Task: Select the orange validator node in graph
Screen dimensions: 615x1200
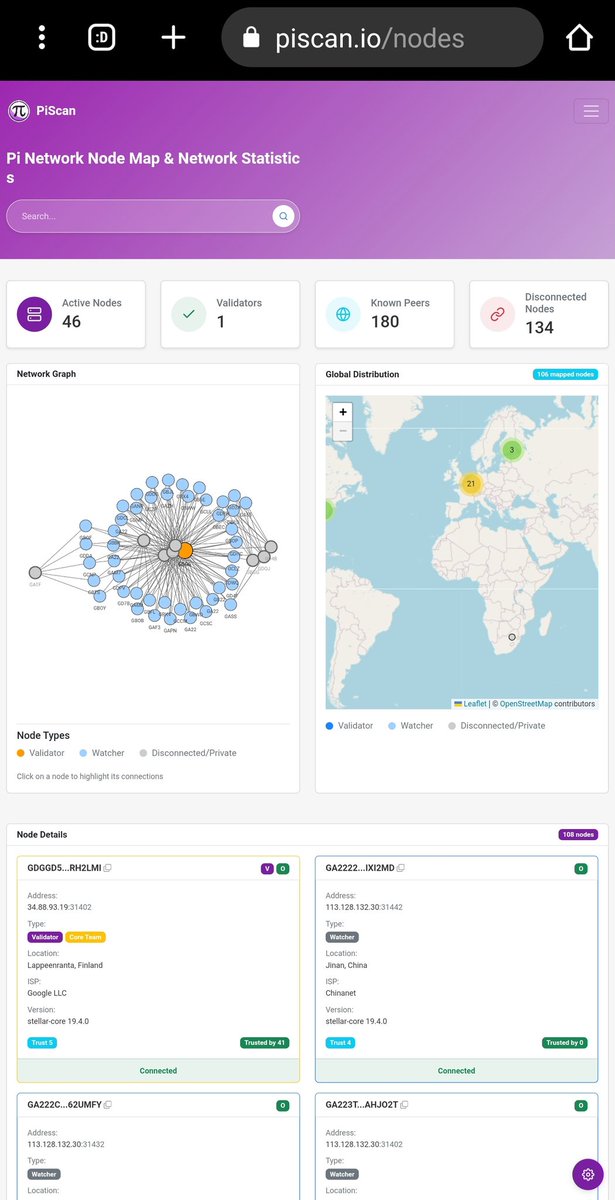Action: [185, 550]
